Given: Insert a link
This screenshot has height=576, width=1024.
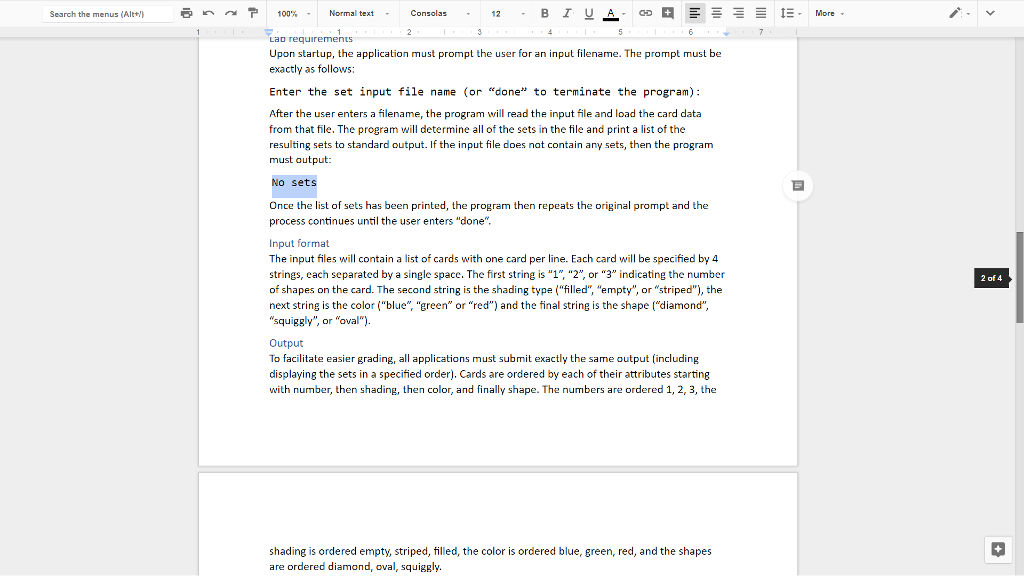Looking at the screenshot, I should 645,13.
